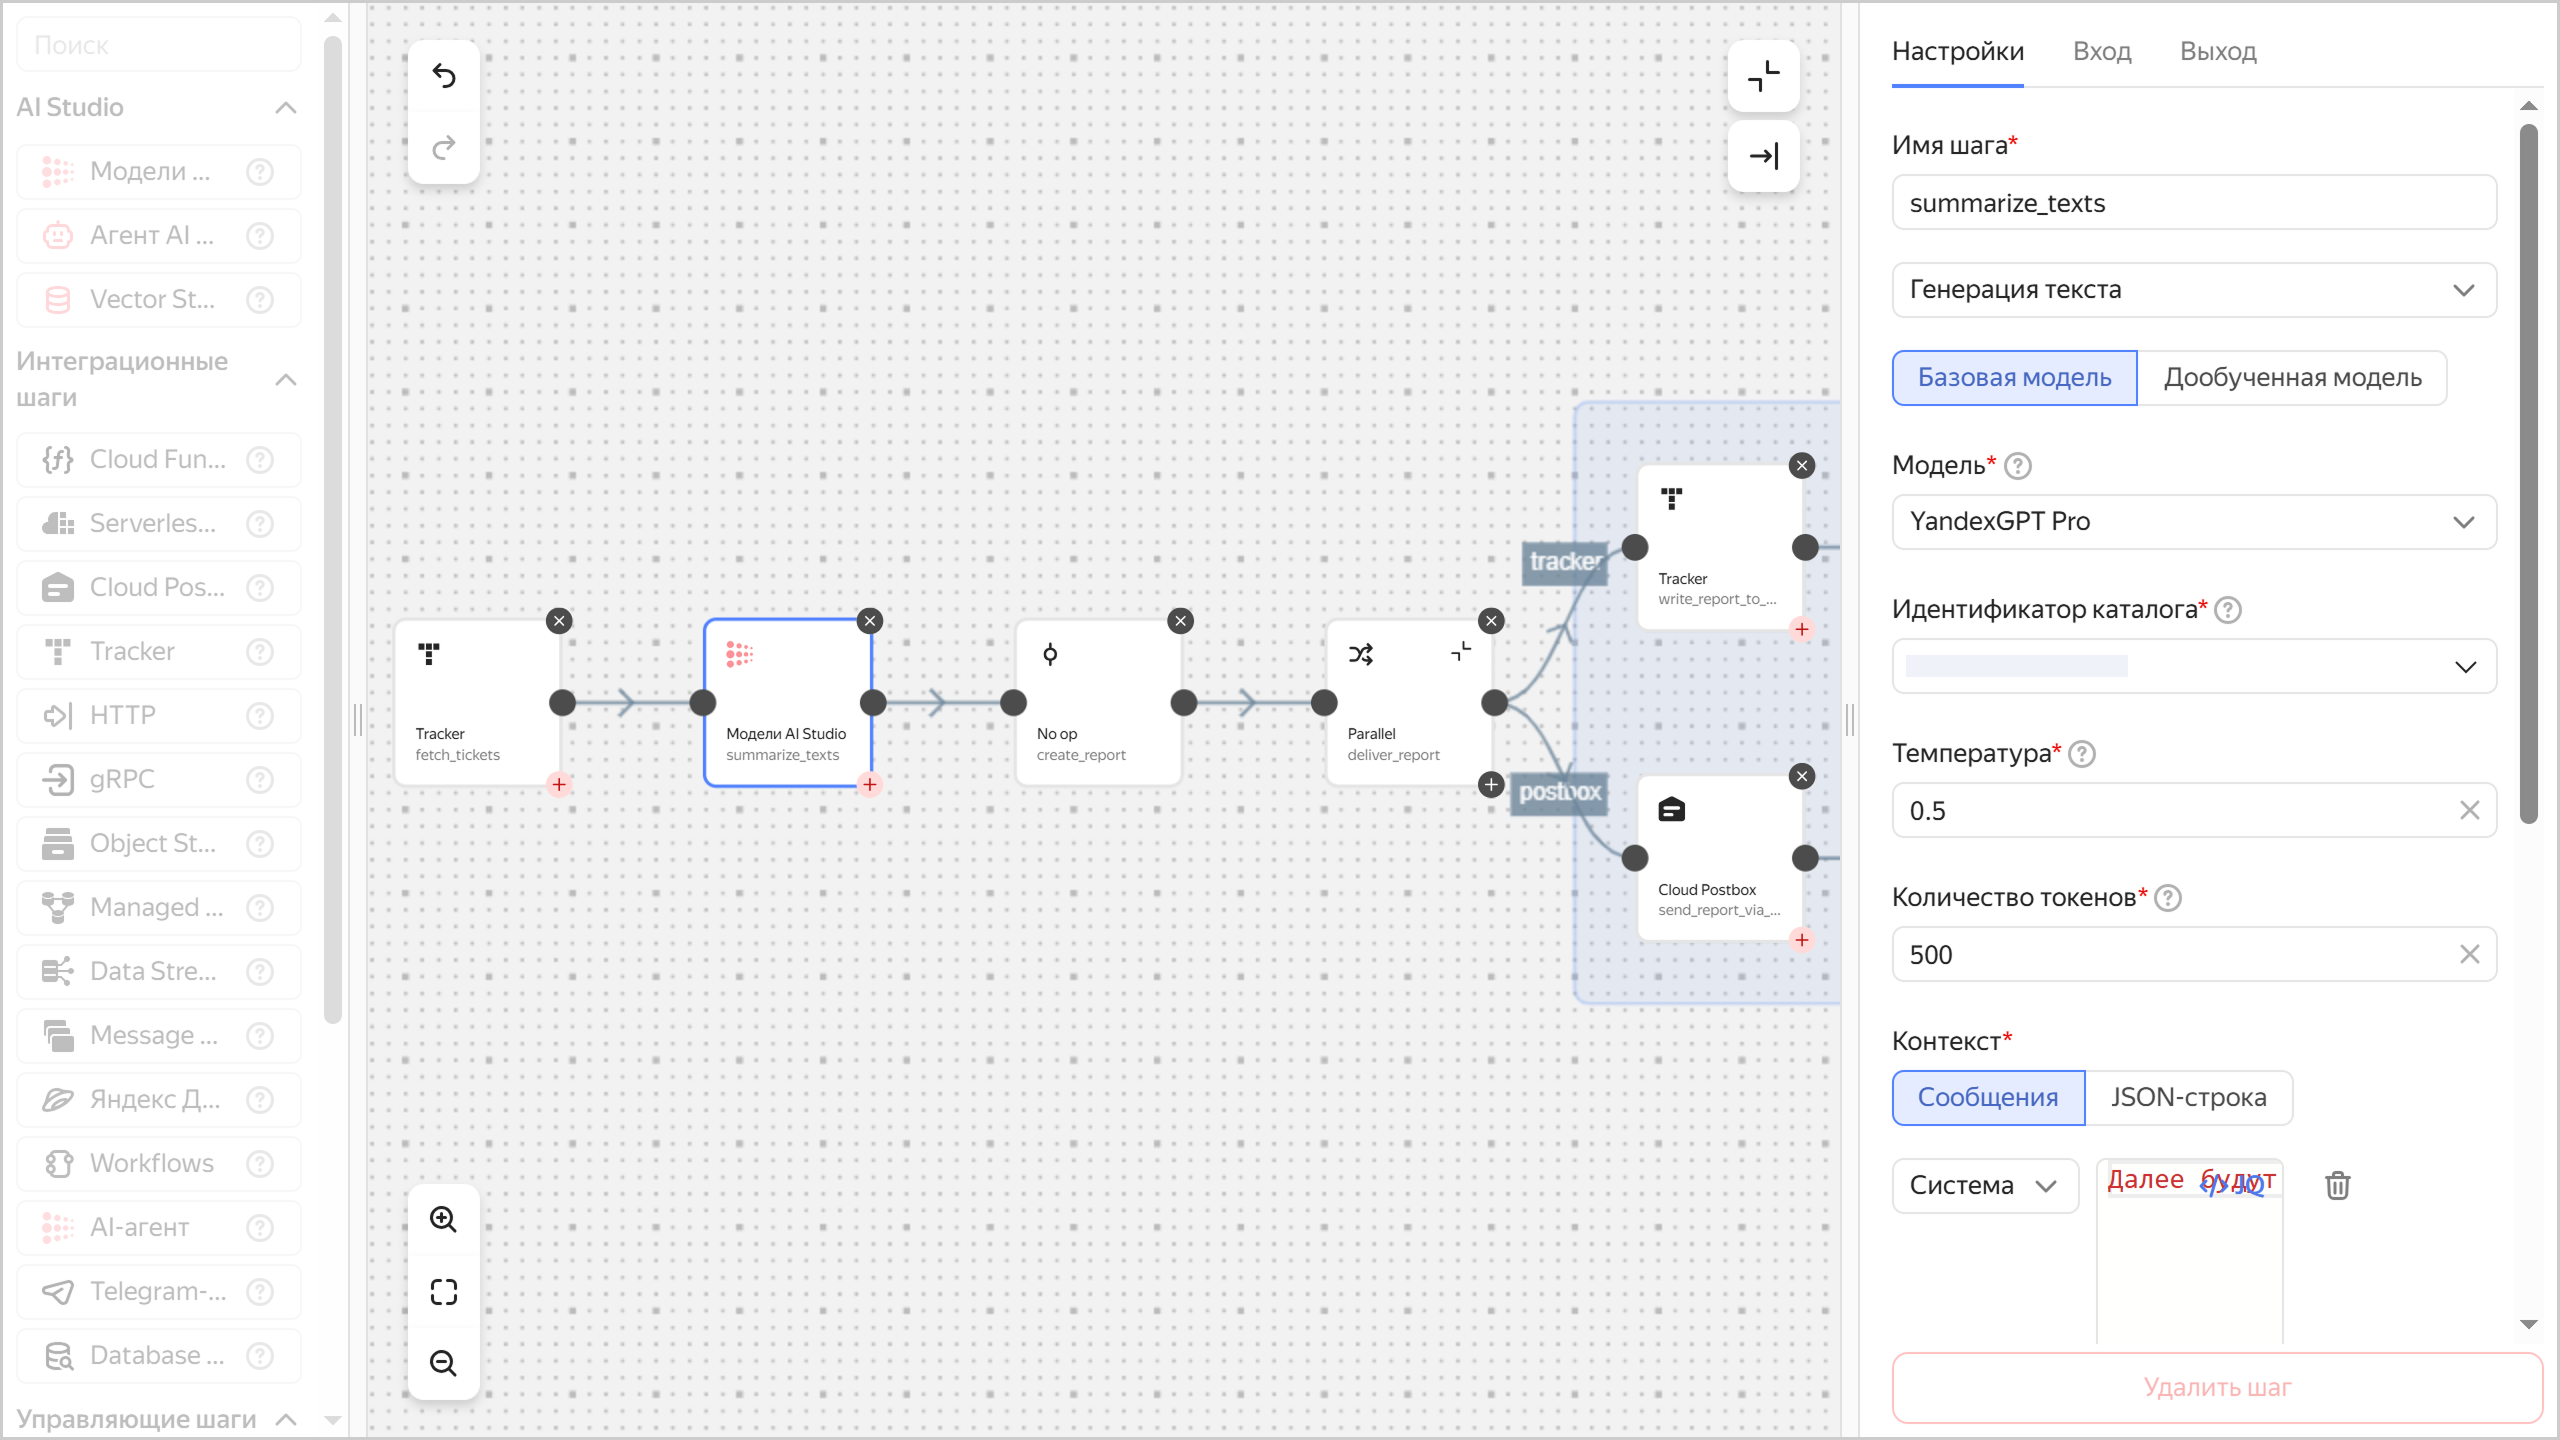Open the Генерация текста type dropdown

coord(2192,290)
